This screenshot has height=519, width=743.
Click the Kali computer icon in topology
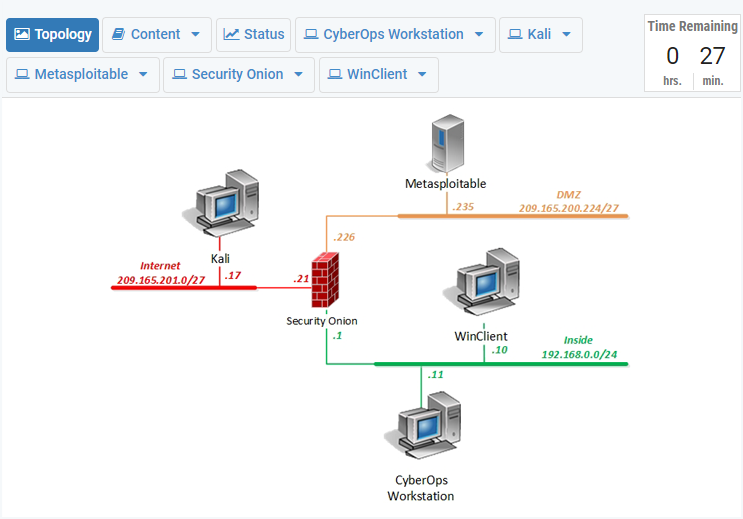point(221,204)
